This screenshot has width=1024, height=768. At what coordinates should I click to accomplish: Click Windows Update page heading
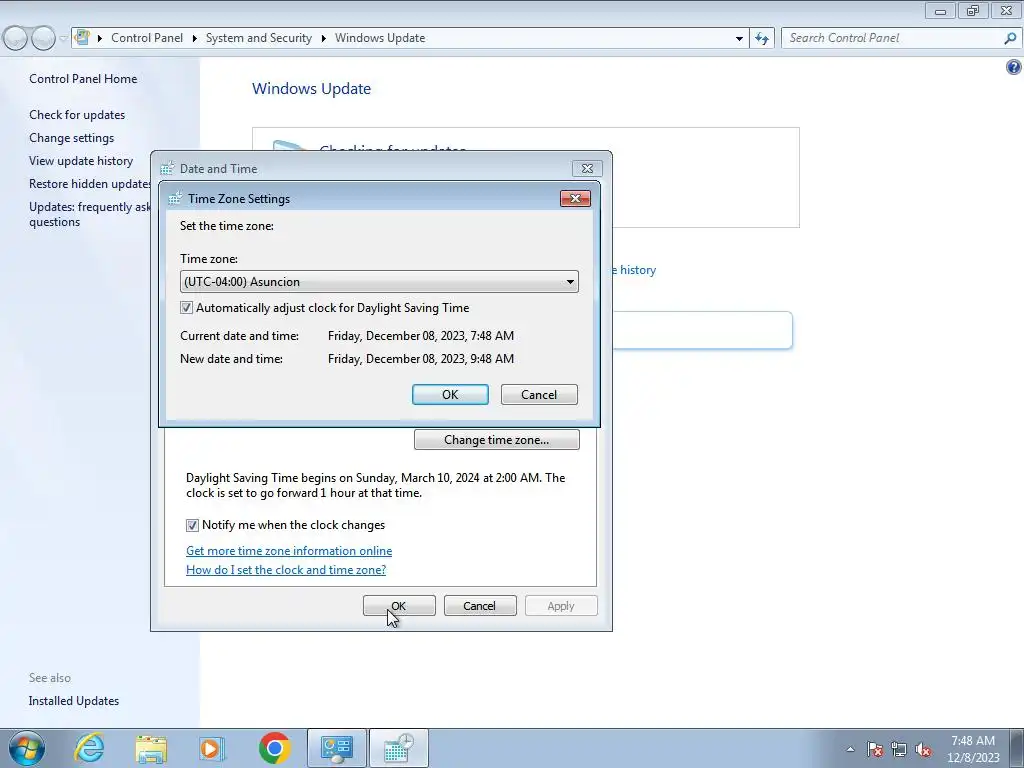tap(312, 89)
